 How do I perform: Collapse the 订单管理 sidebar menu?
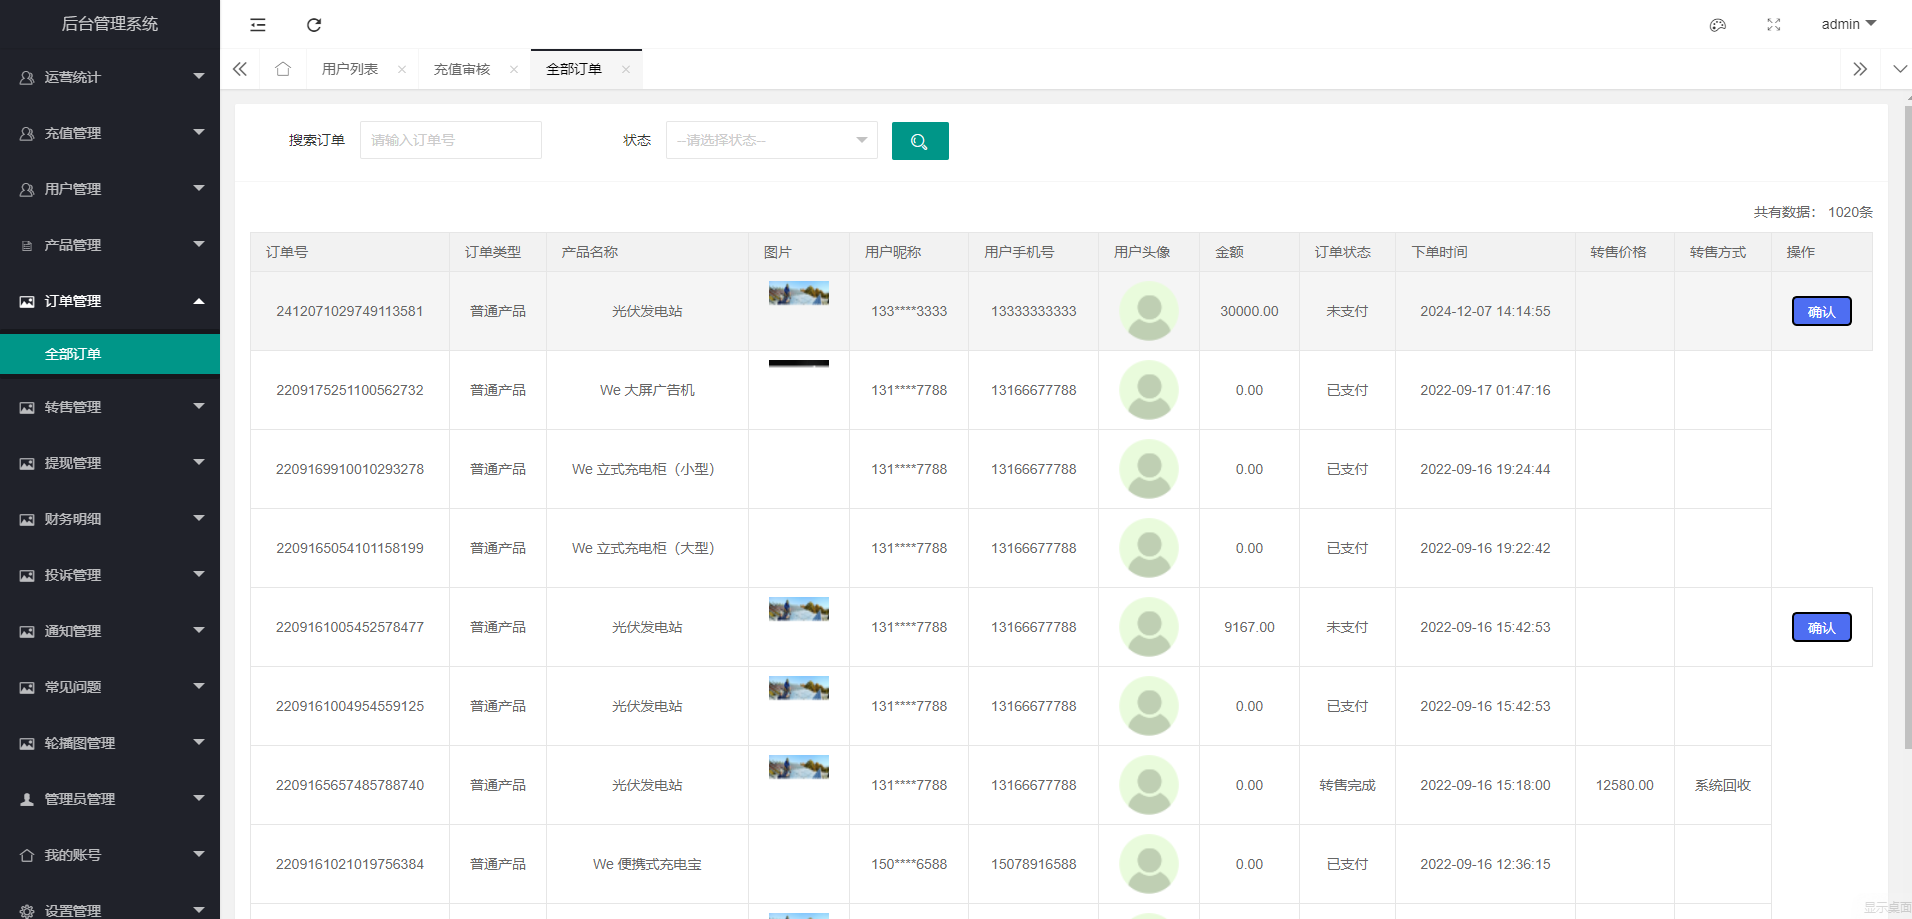110,301
